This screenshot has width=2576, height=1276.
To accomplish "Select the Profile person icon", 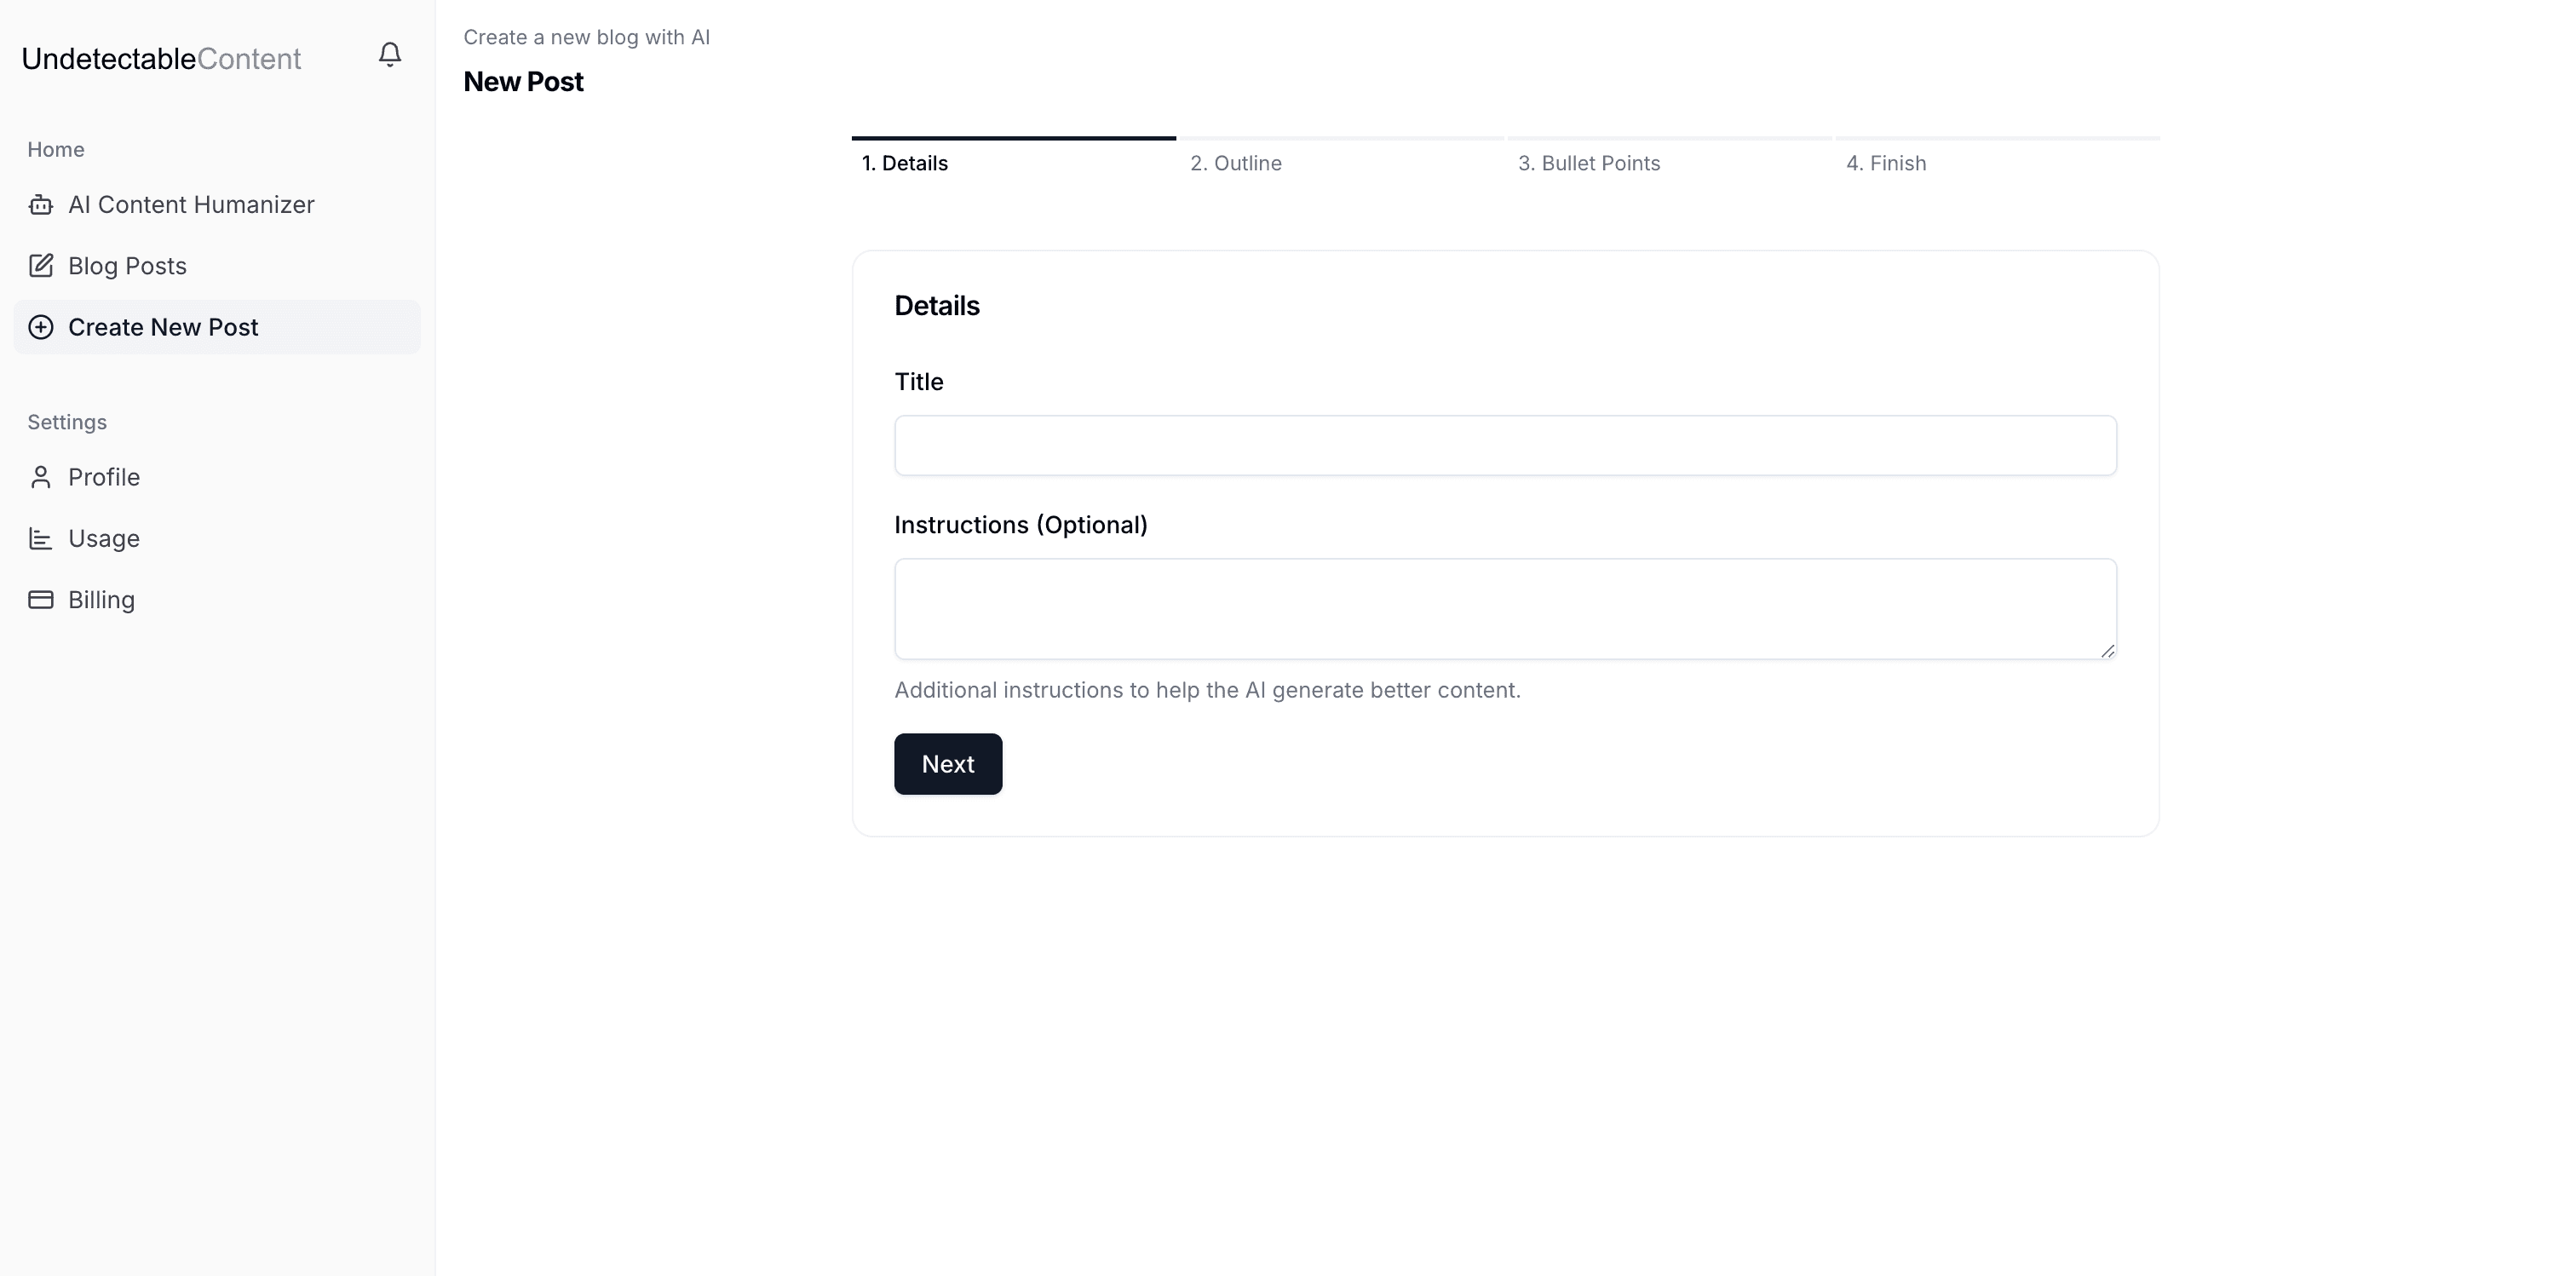I will click(x=41, y=477).
